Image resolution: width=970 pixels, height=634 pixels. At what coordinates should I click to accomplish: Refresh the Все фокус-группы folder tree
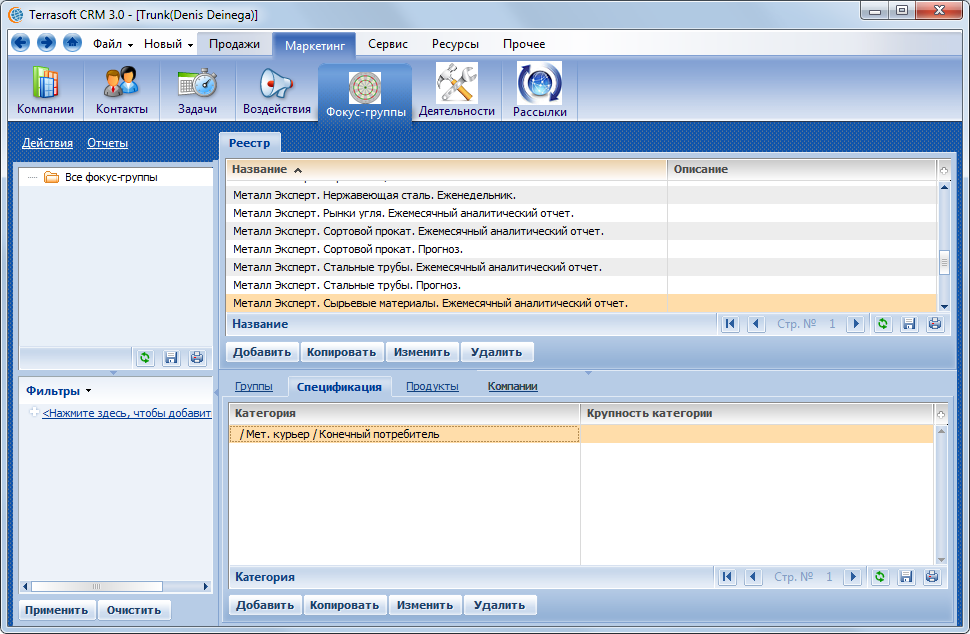click(145, 358)
